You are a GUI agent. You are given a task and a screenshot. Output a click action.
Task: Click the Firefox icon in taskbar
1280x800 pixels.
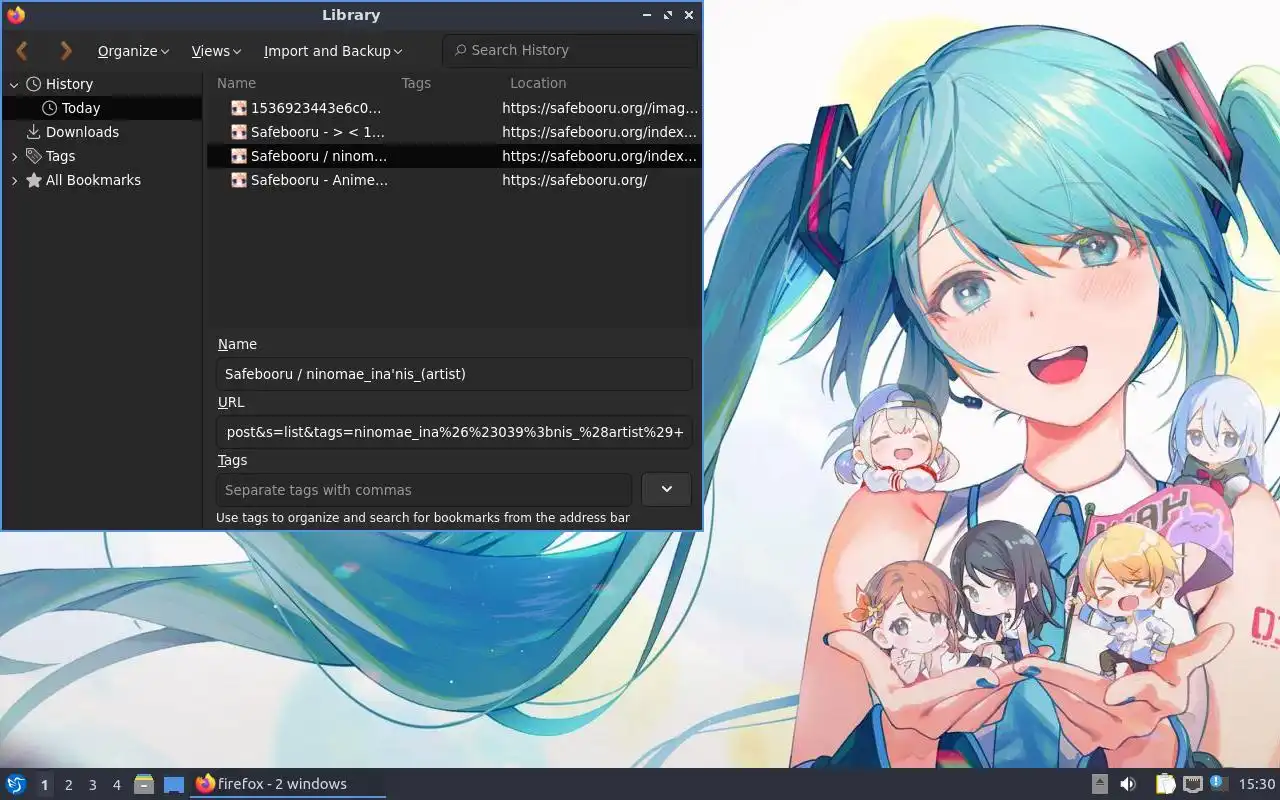coord(205,784)
